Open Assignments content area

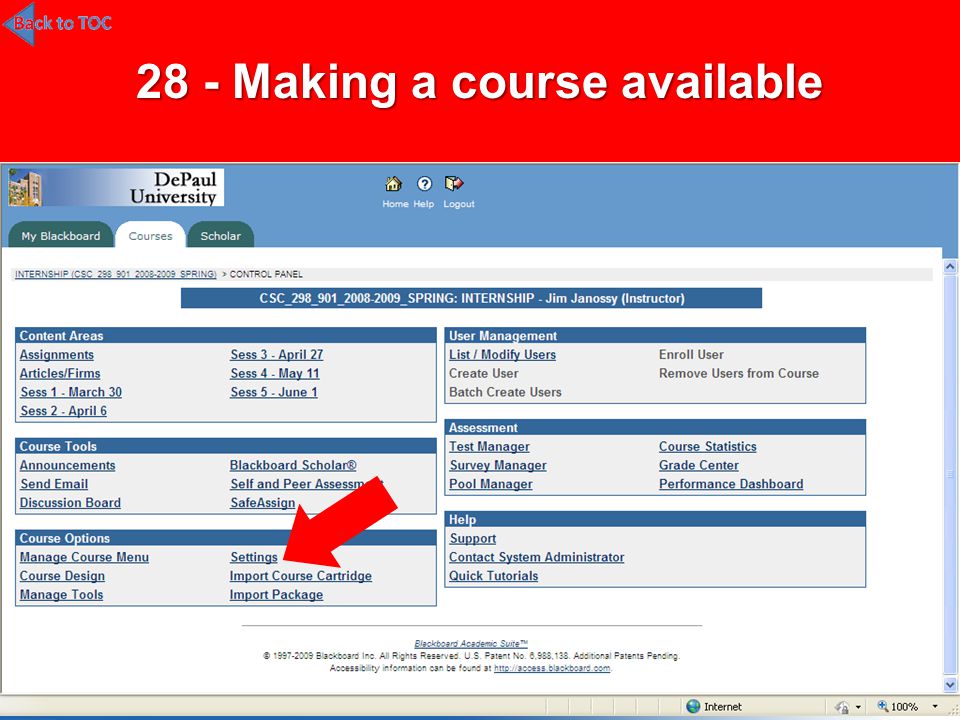tap(56, 354)
